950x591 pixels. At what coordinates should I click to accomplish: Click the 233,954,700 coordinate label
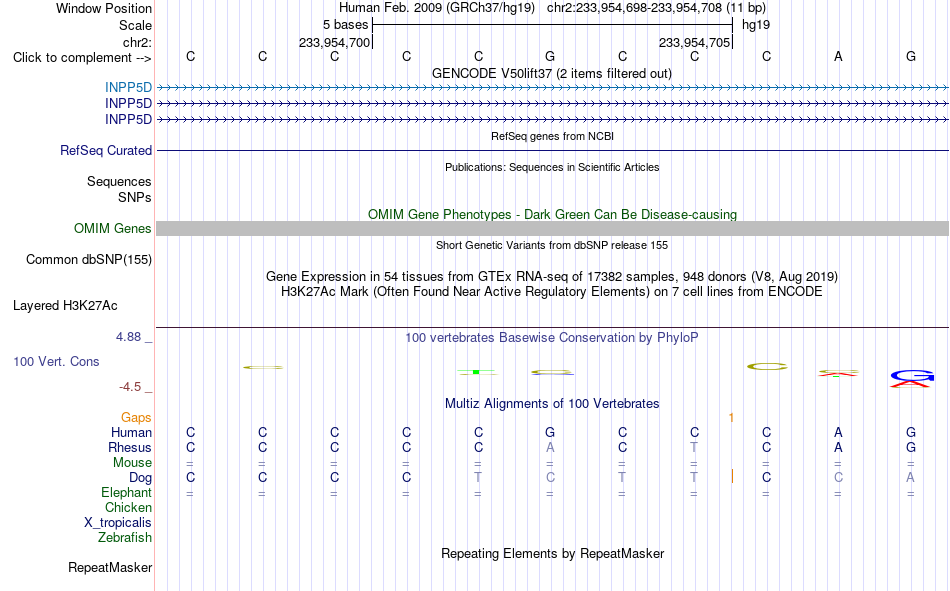[334, 42]
